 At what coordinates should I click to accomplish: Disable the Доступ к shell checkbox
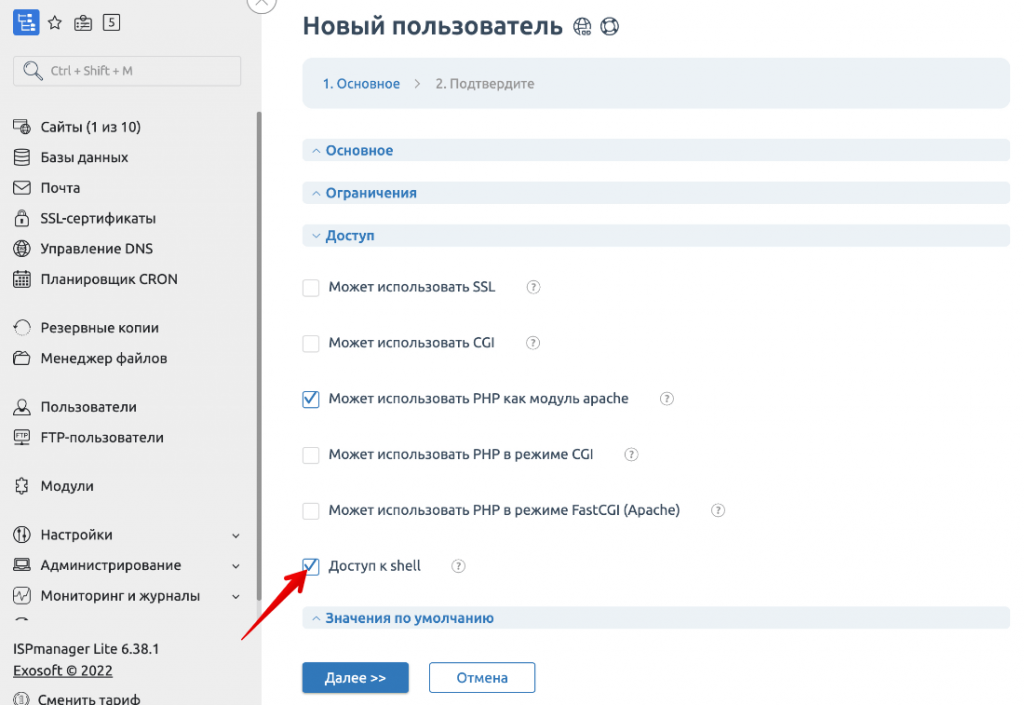(310, 566)
